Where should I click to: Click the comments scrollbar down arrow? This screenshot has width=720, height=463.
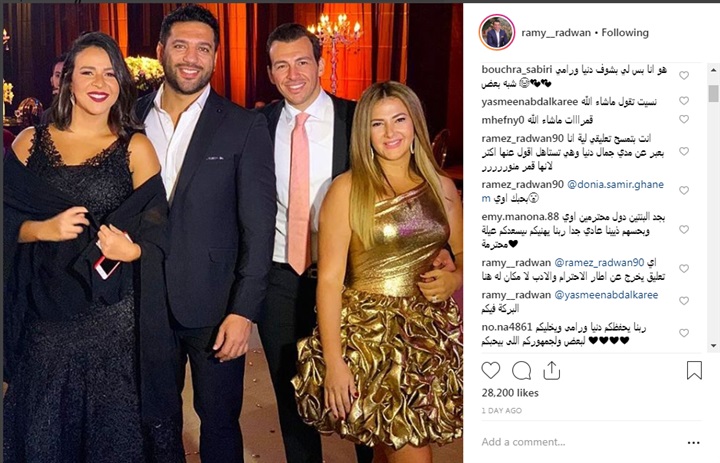point(713,345)
